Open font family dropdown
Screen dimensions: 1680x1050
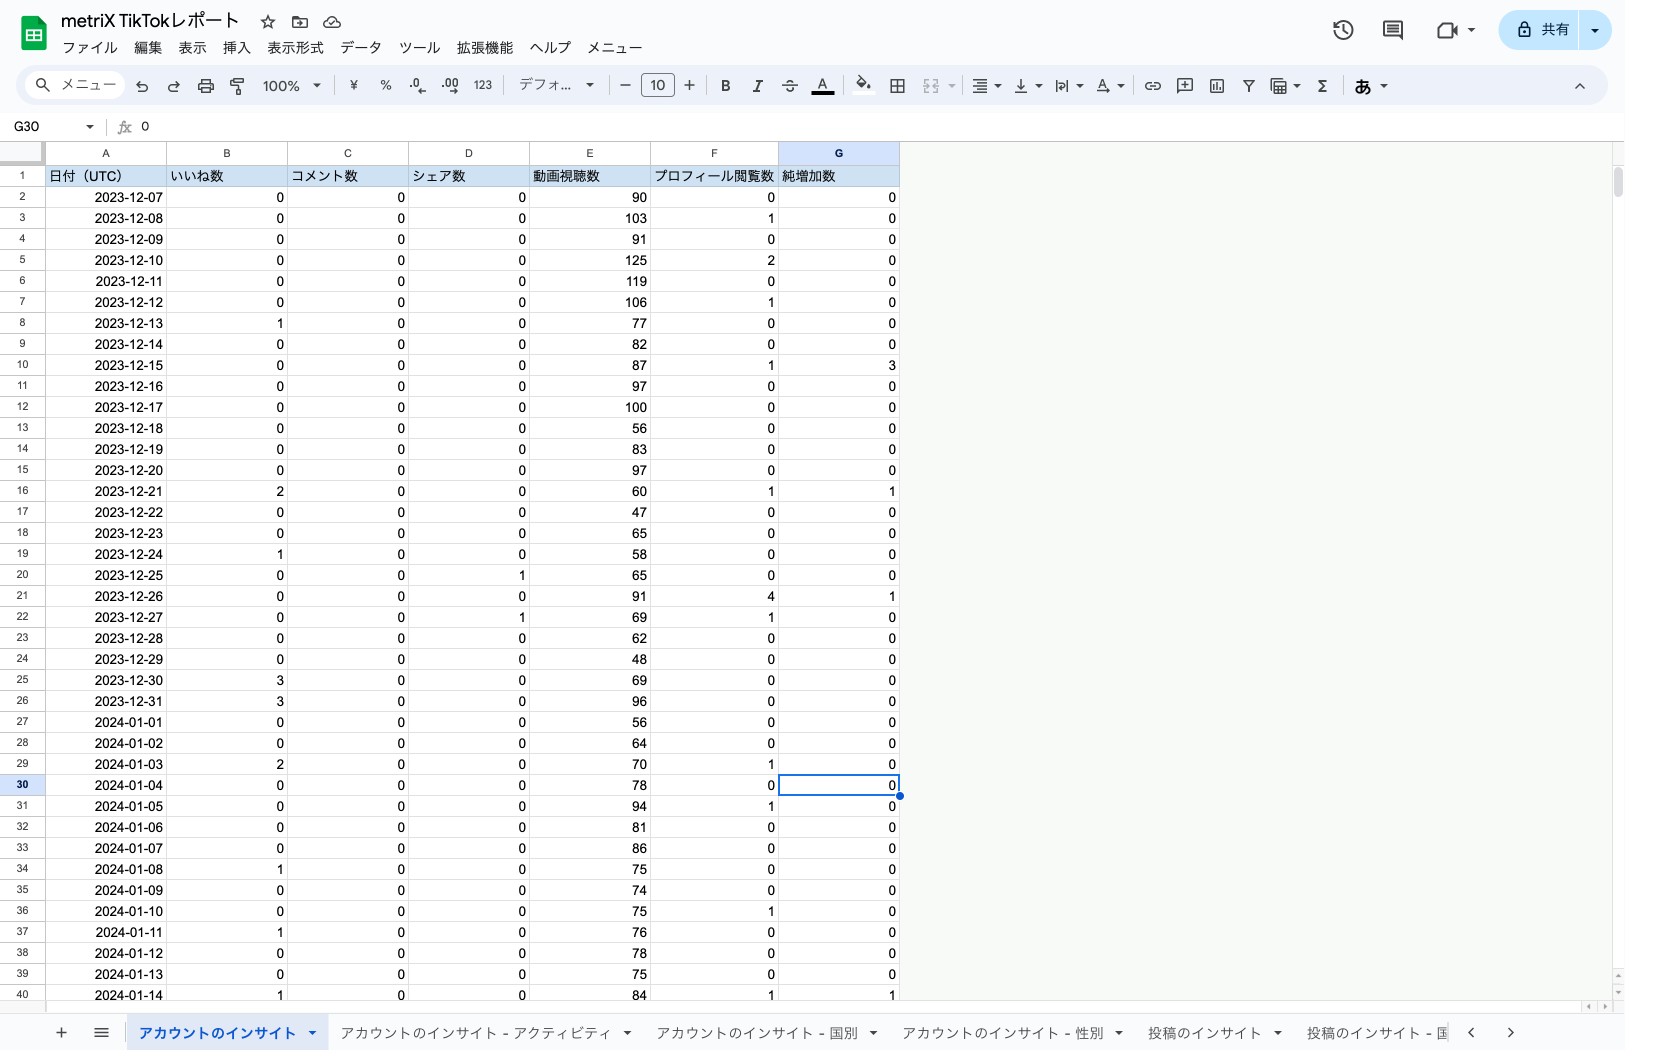(556, 86)
